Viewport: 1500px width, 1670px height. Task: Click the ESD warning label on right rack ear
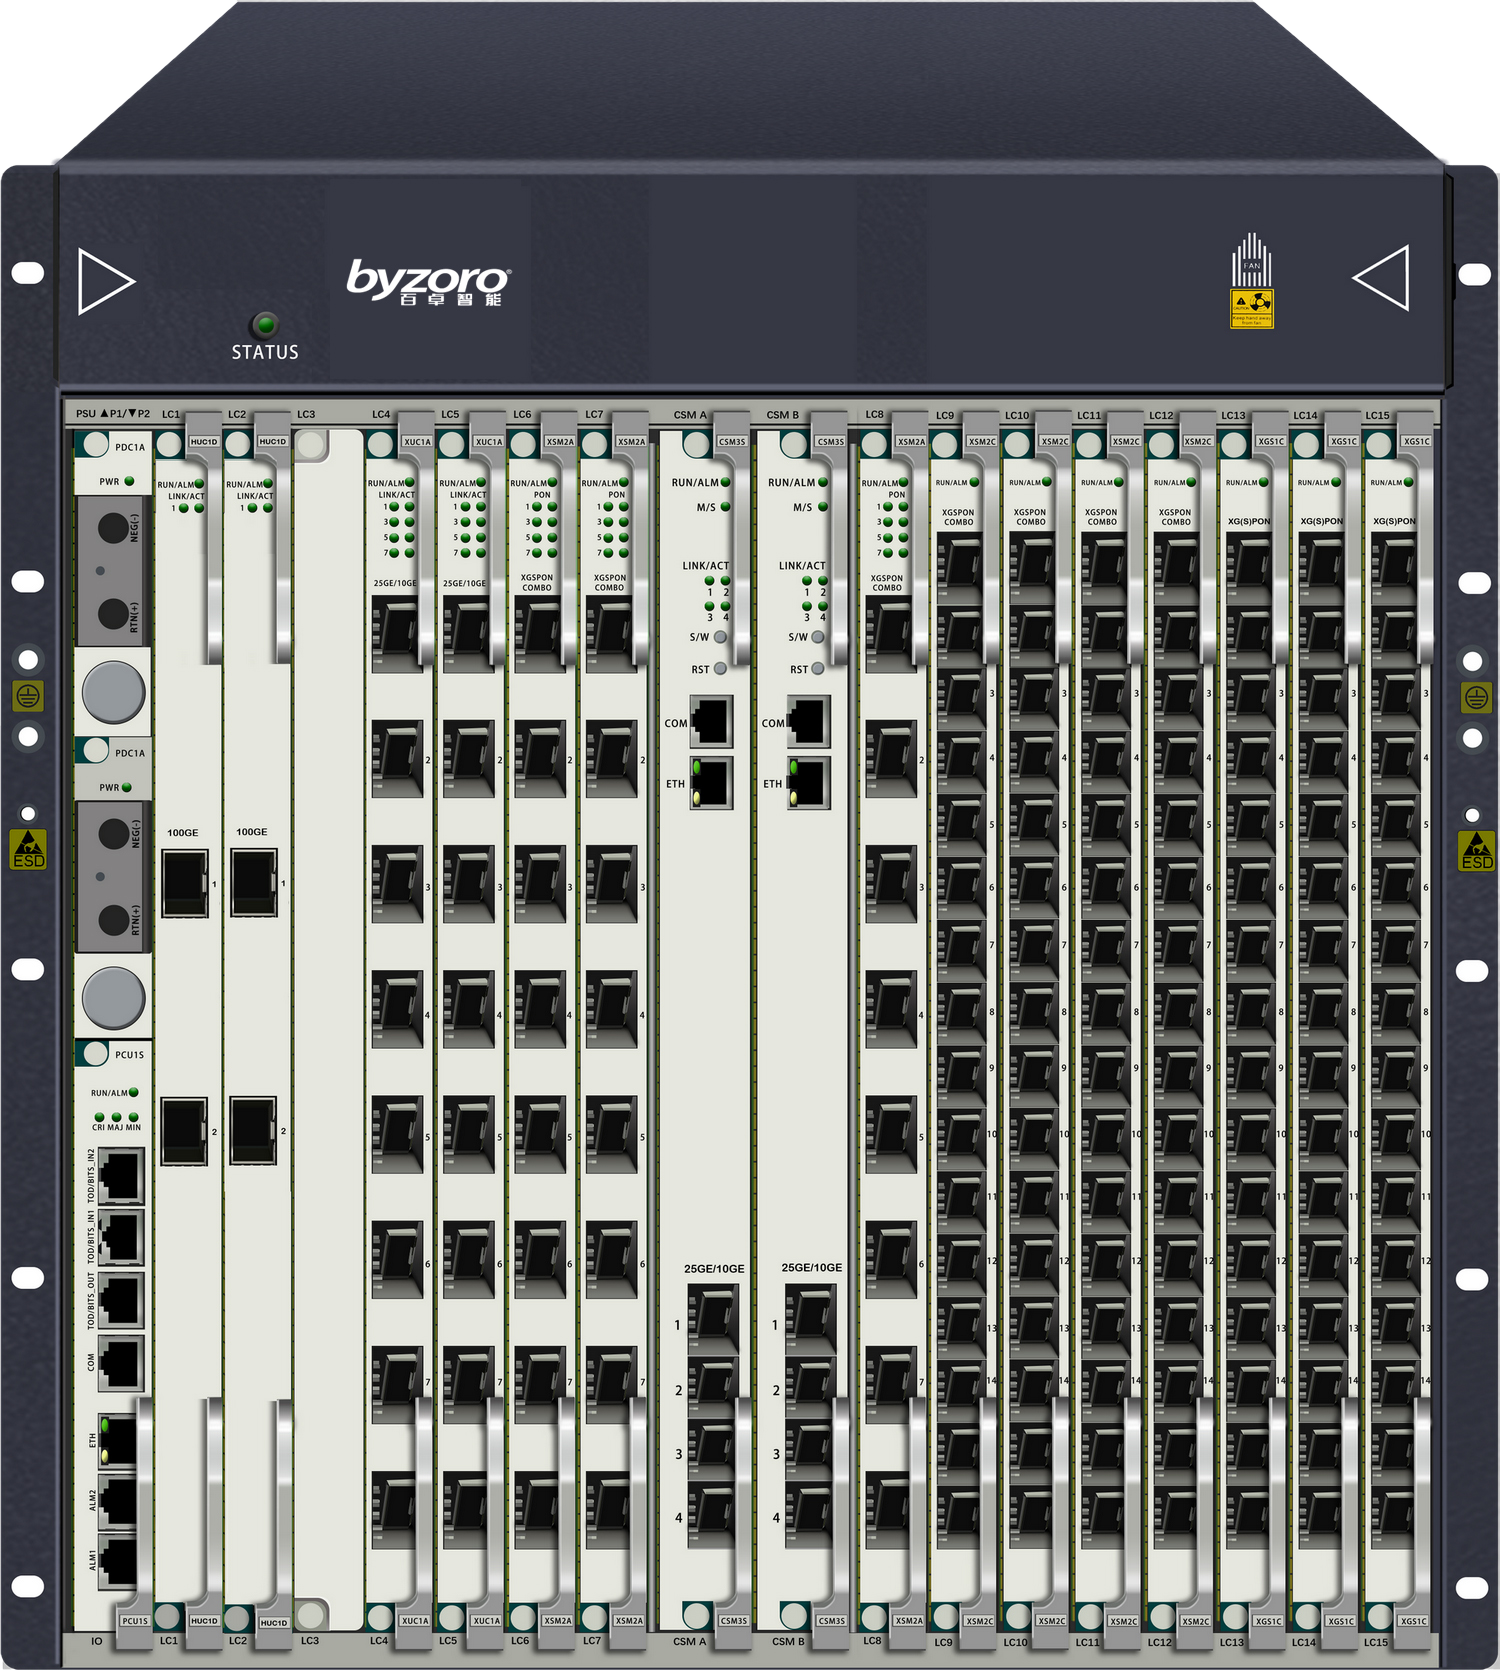point(1477,851)
